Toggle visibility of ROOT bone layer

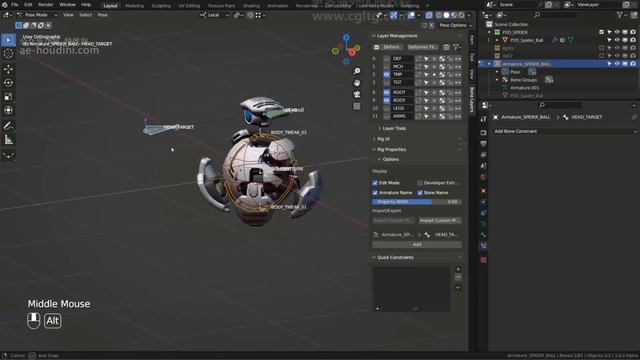point(387,92)
